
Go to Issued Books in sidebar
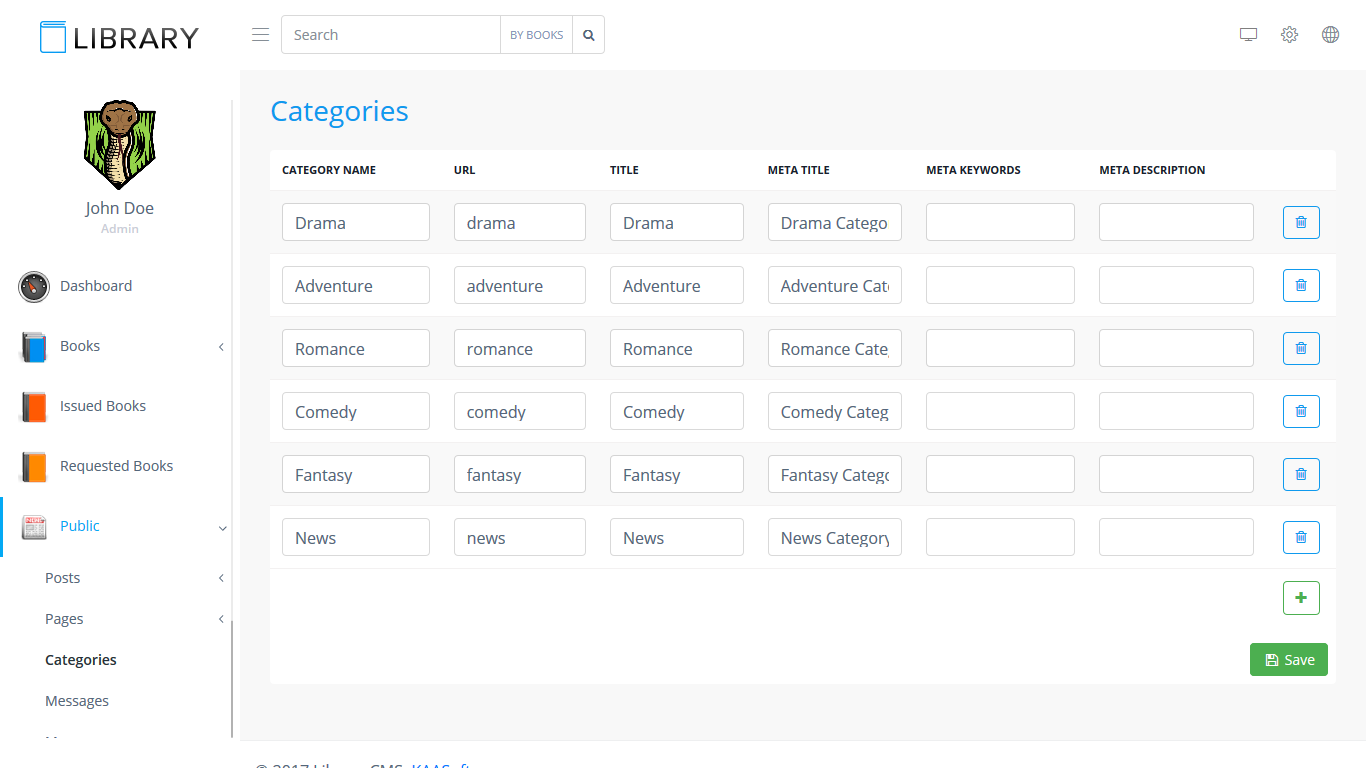pos(102,406)
